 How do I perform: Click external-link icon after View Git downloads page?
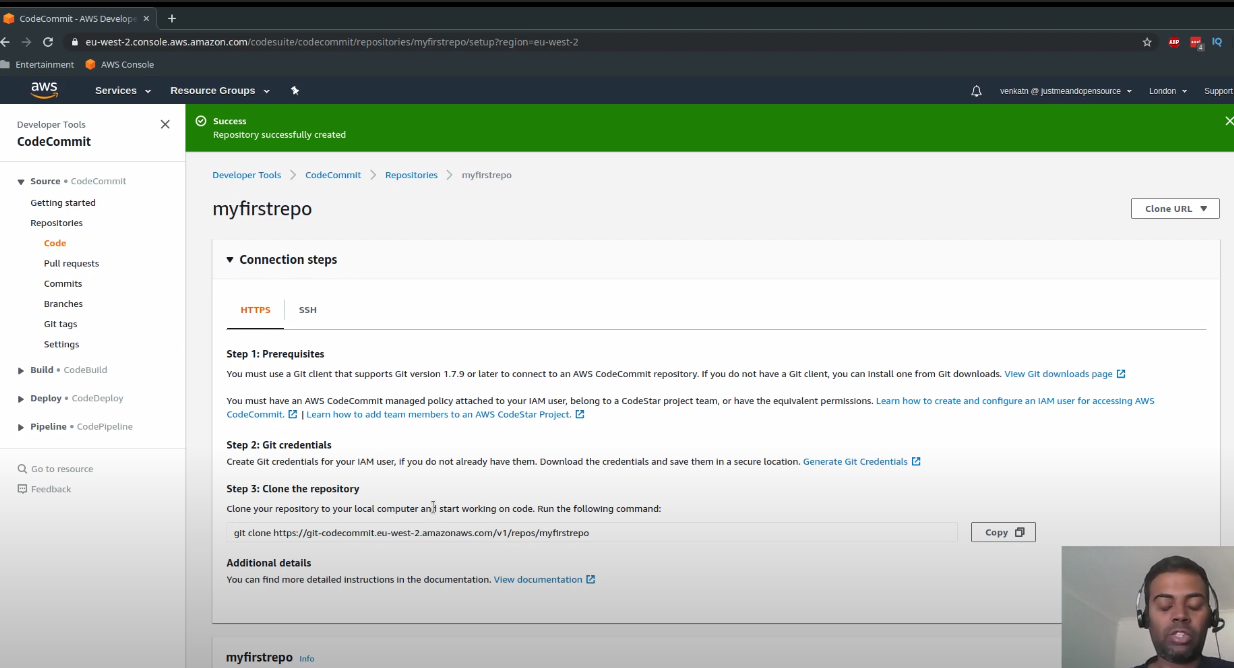point(1121,374)
